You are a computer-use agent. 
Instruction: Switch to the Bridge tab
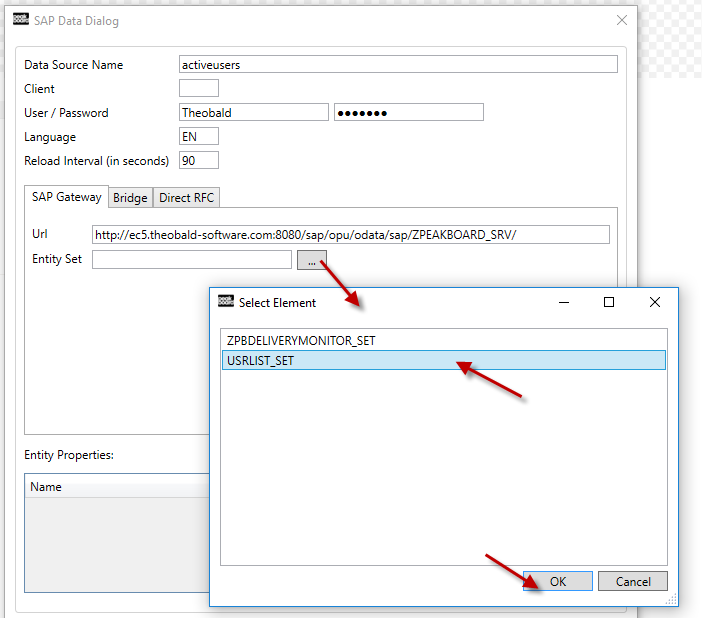coord(130,198)
